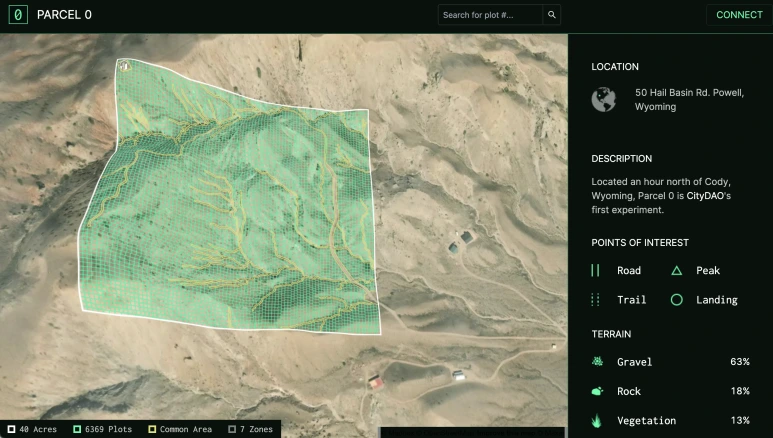Select the Road point of interest icon
773x438 pixels.
595,270
